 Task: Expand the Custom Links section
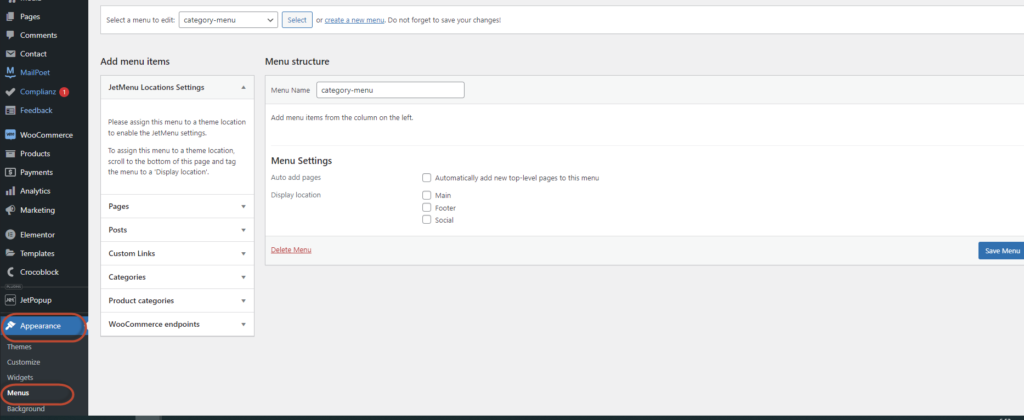point(178,254)
